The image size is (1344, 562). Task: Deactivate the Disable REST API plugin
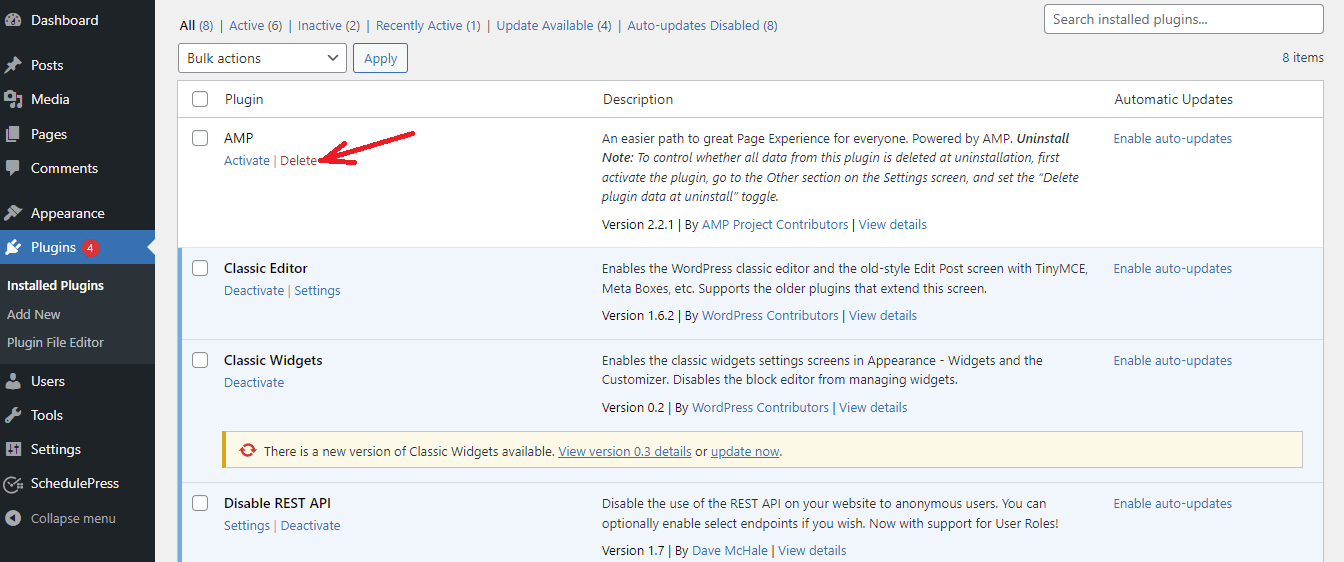point(310,525)
